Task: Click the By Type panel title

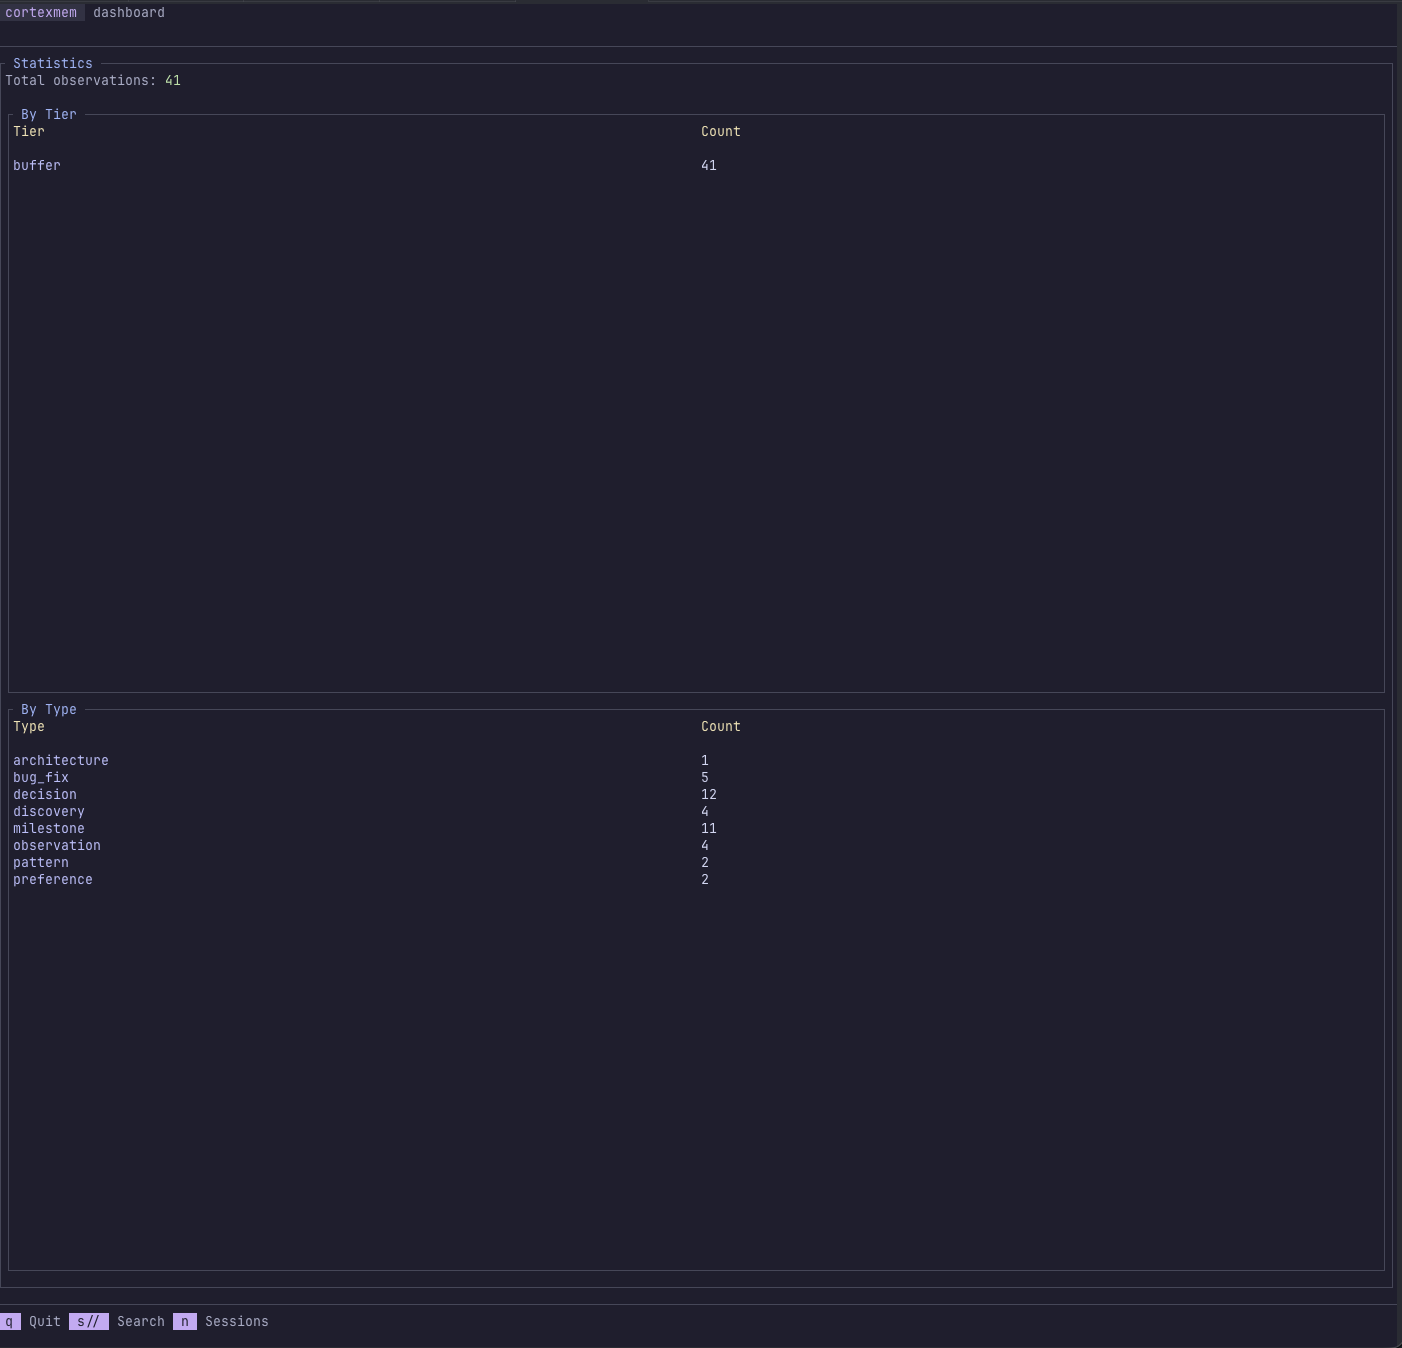Action: [x=49, y=710]
